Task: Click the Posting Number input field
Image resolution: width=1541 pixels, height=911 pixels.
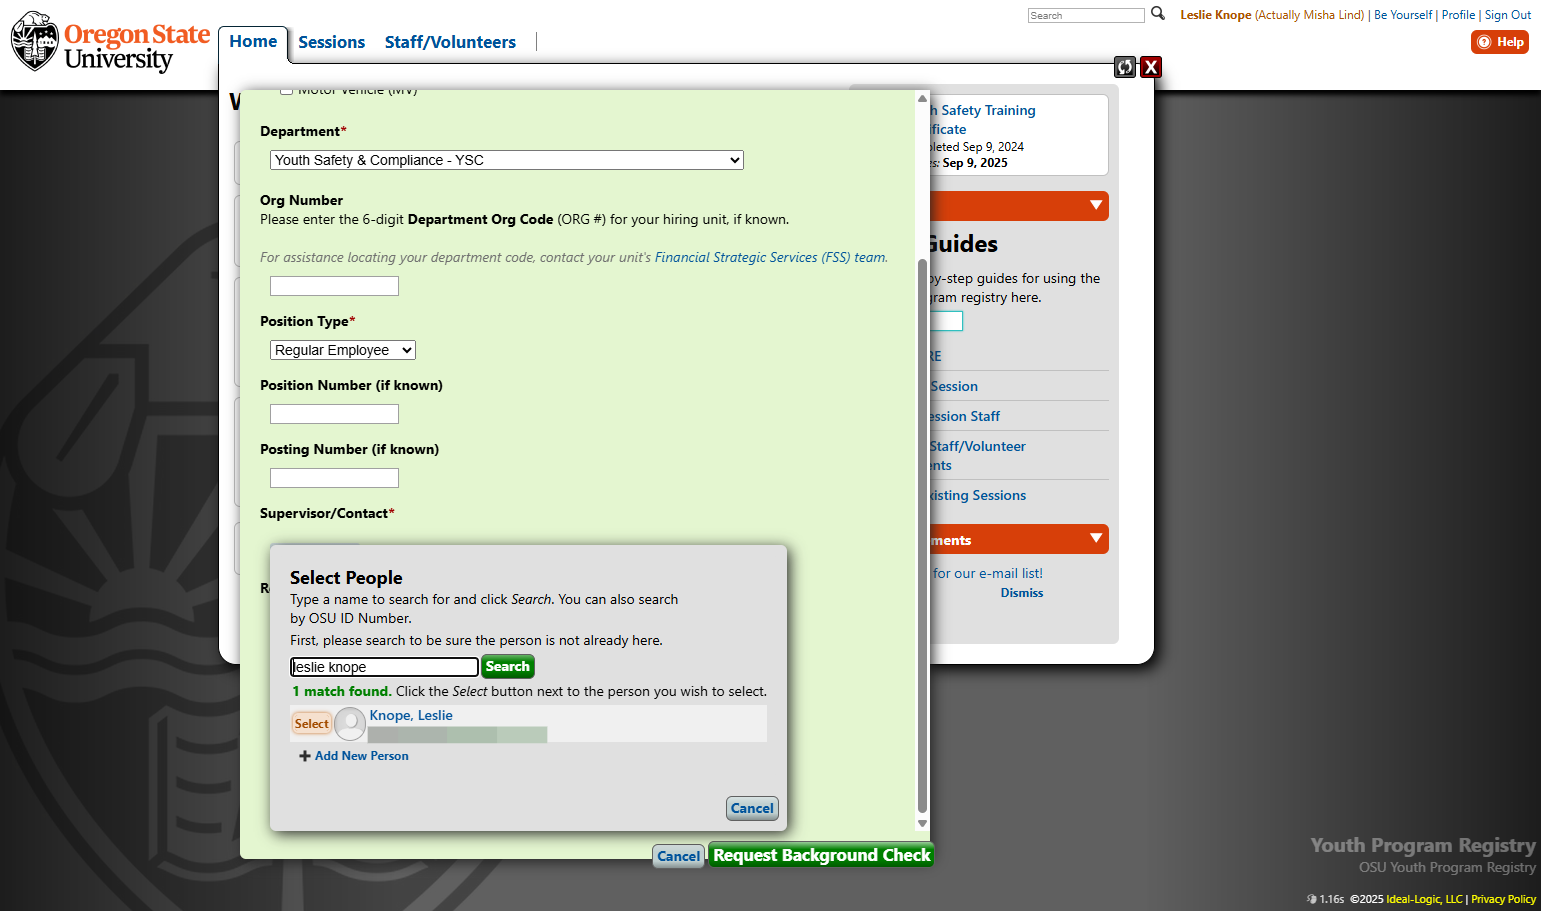Action: [334, 478]
